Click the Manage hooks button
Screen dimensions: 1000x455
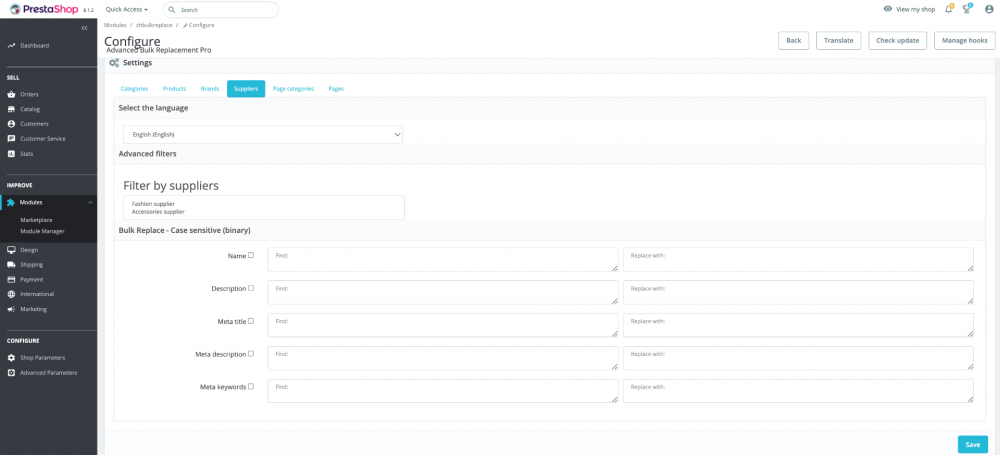tap(964, 40)
